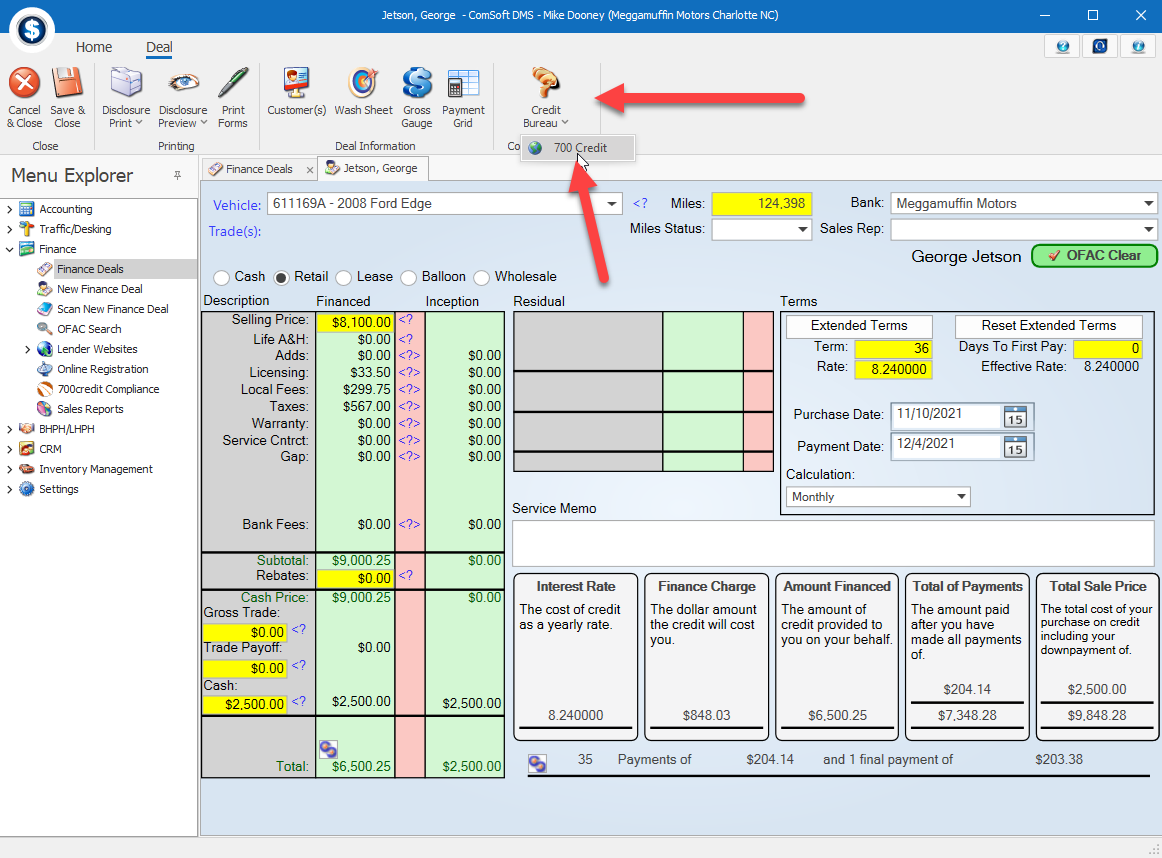Pin the Menu Explorer panel
Viewport: 1162px width, 858px height.
pos(177,176)
